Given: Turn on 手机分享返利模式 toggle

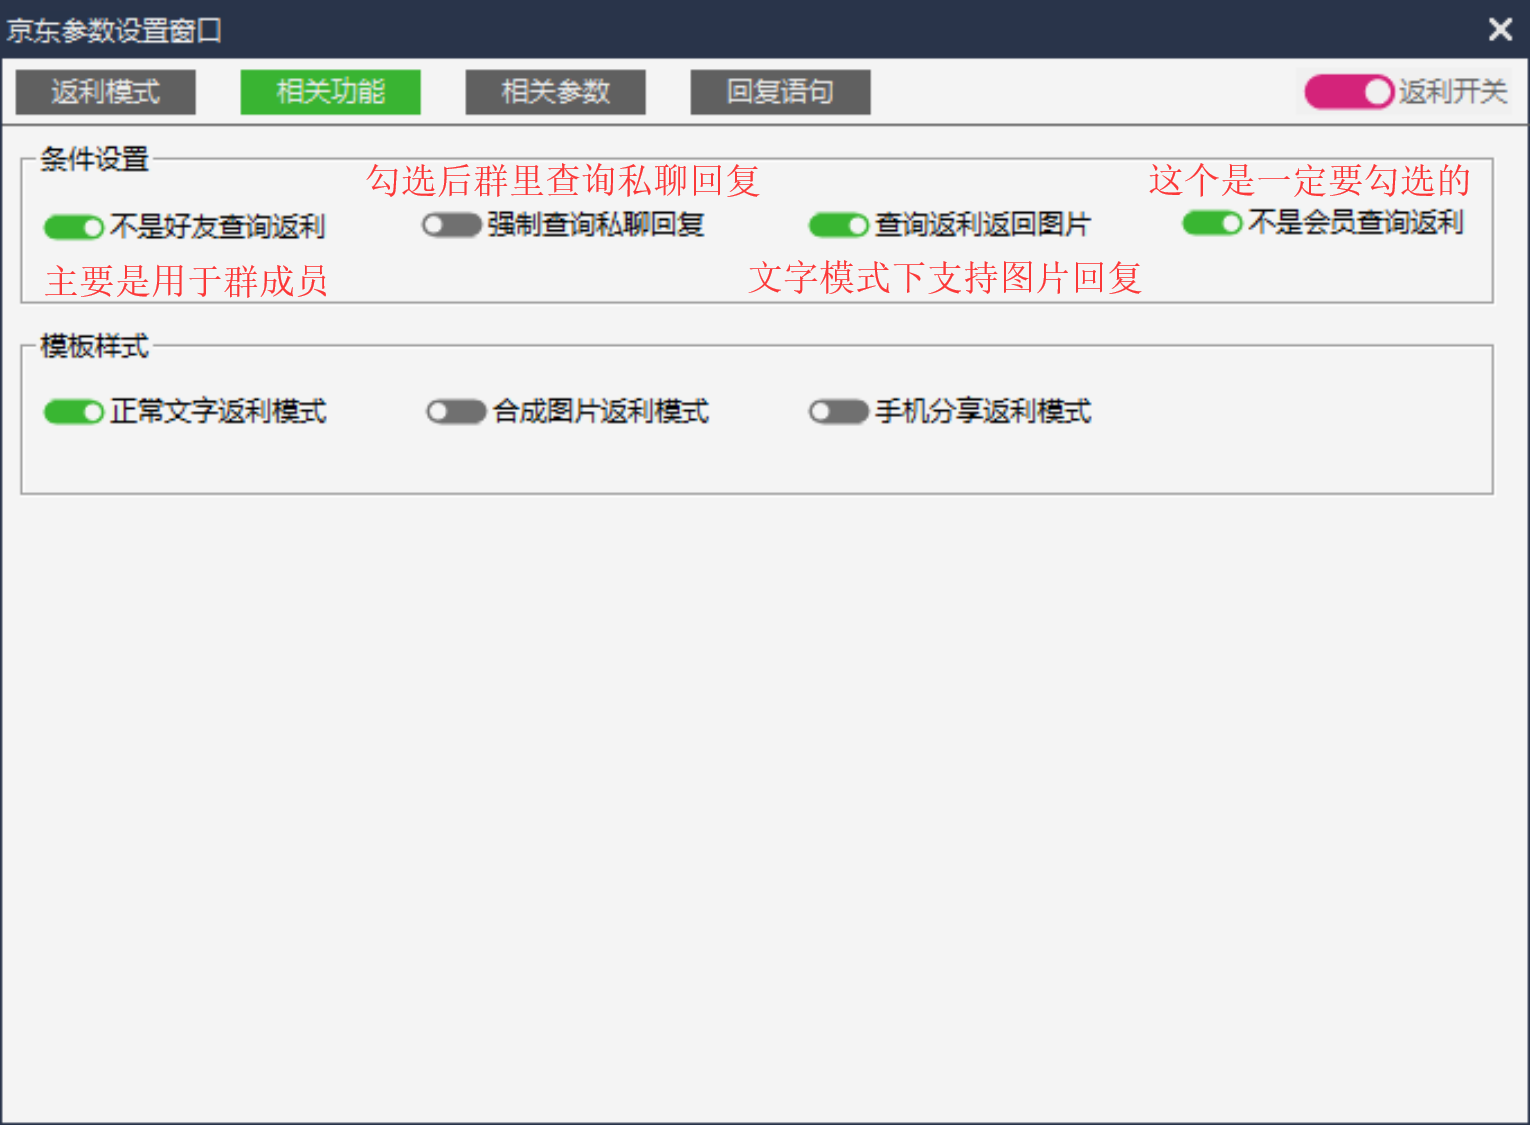Looking at the screenshot, I should pos(838,412).
